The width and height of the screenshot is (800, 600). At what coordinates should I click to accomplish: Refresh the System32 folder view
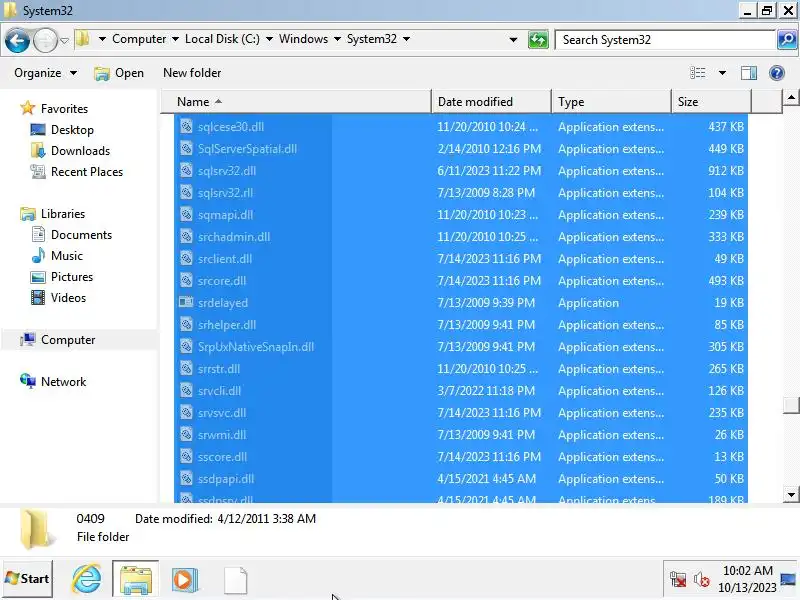(538, 40)
